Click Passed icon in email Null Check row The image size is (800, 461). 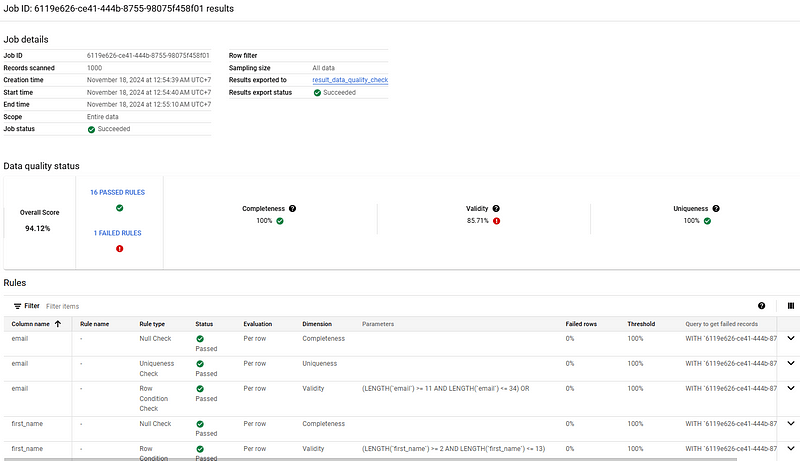(x=200, y=339)
